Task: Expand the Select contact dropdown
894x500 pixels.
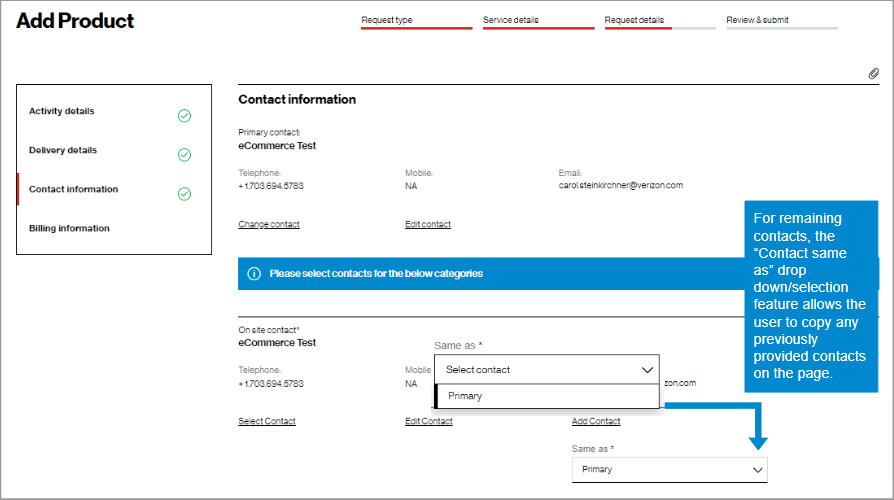Action: 547,369
